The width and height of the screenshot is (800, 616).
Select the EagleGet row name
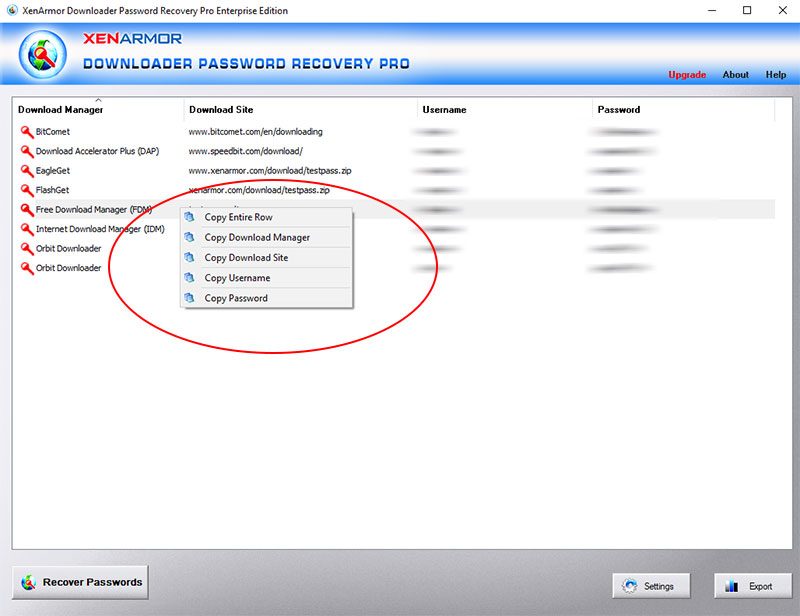(x=53, y=170)
